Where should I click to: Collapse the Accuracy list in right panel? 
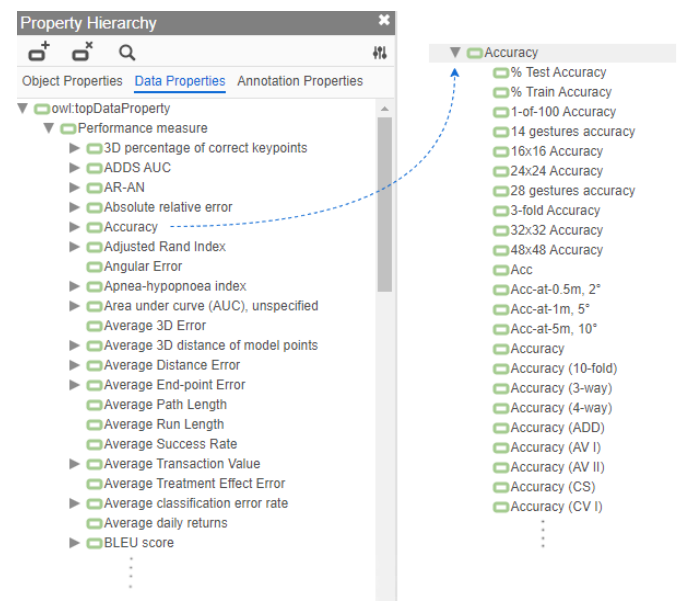coord(455,53)
